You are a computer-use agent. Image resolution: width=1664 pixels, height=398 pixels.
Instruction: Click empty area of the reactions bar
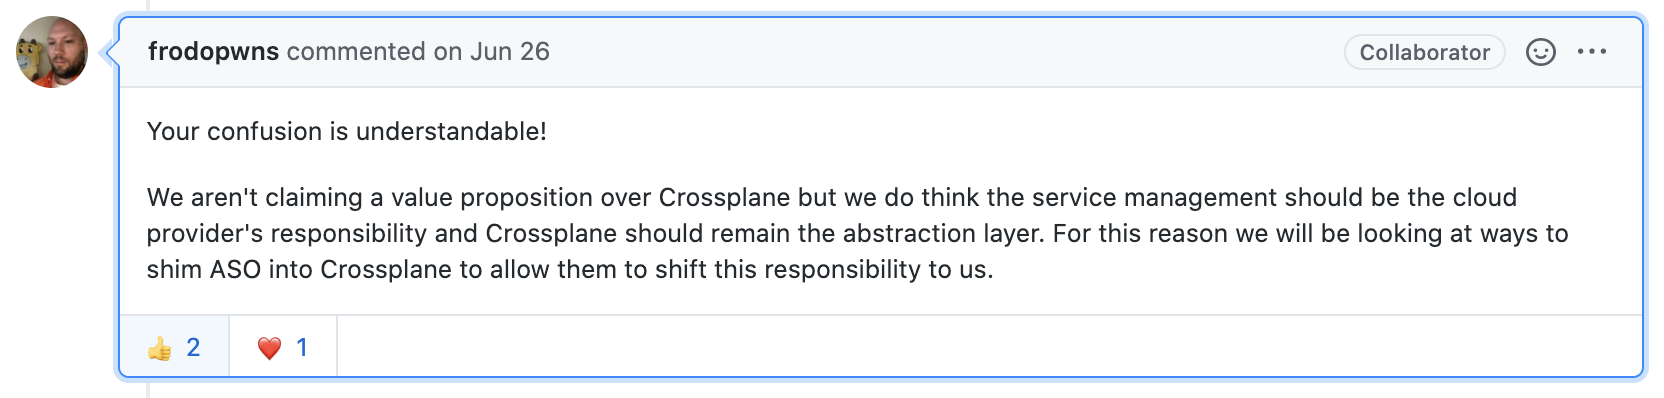988,347
